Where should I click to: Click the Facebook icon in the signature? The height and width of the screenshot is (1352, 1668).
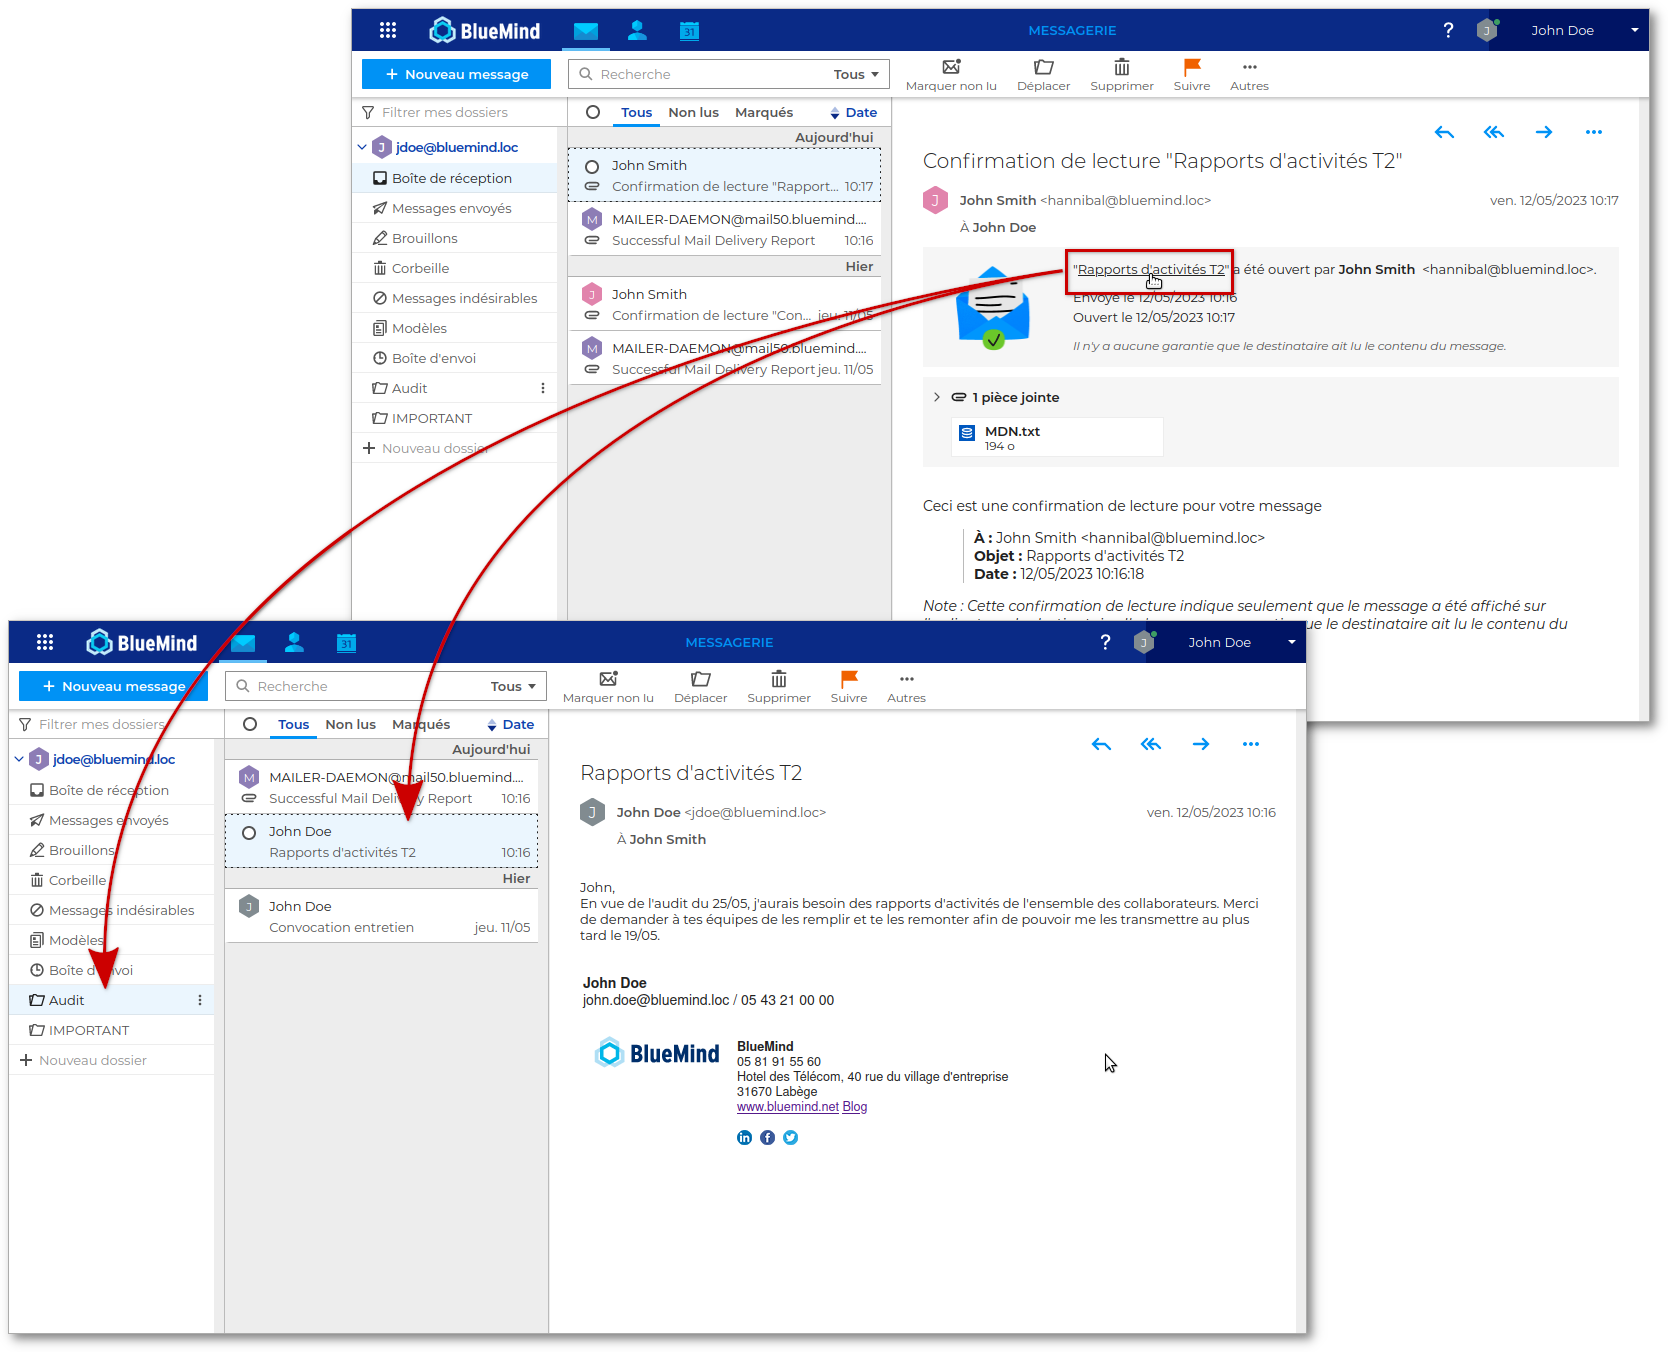tap(767, 1138)
